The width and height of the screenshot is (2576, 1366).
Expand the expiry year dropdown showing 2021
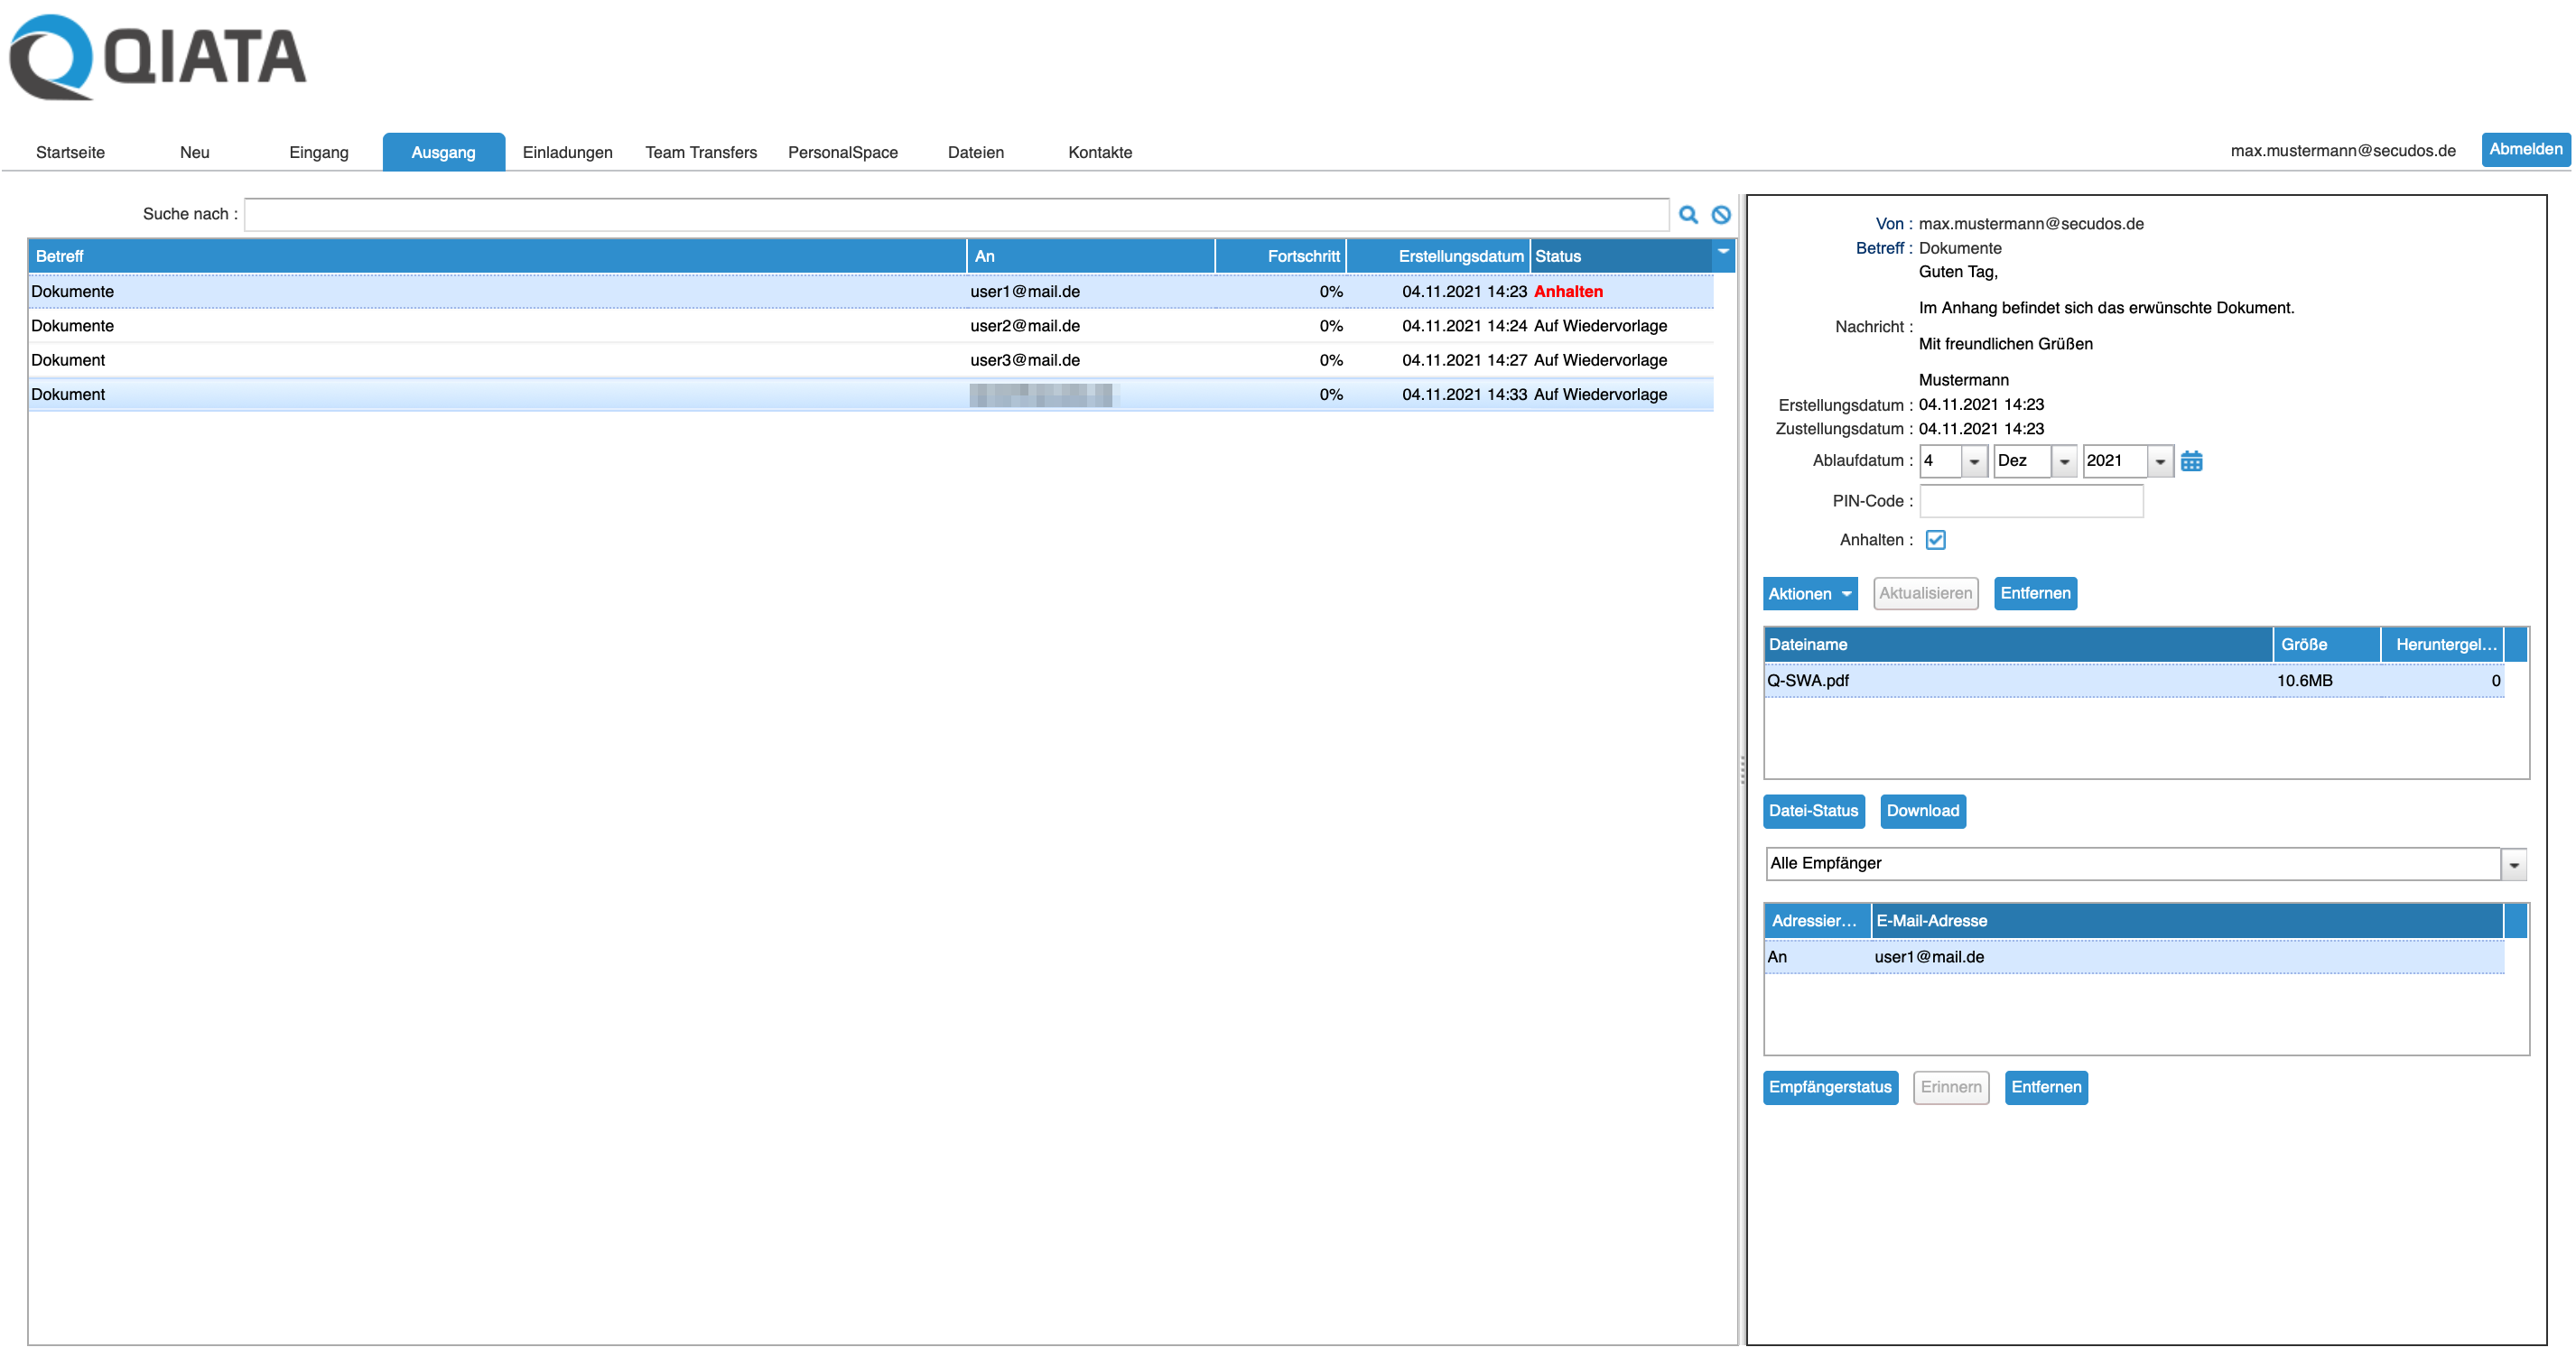(x=2159, y=461)
